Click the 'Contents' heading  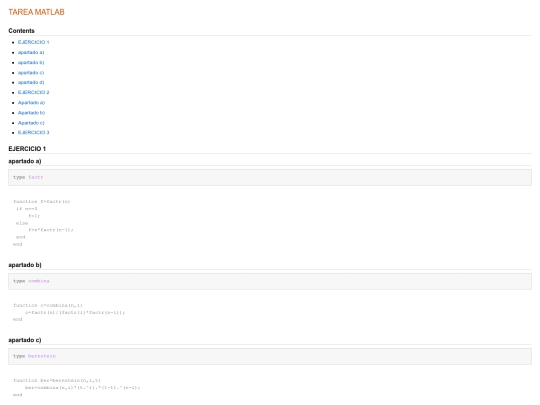coord(21,31)
